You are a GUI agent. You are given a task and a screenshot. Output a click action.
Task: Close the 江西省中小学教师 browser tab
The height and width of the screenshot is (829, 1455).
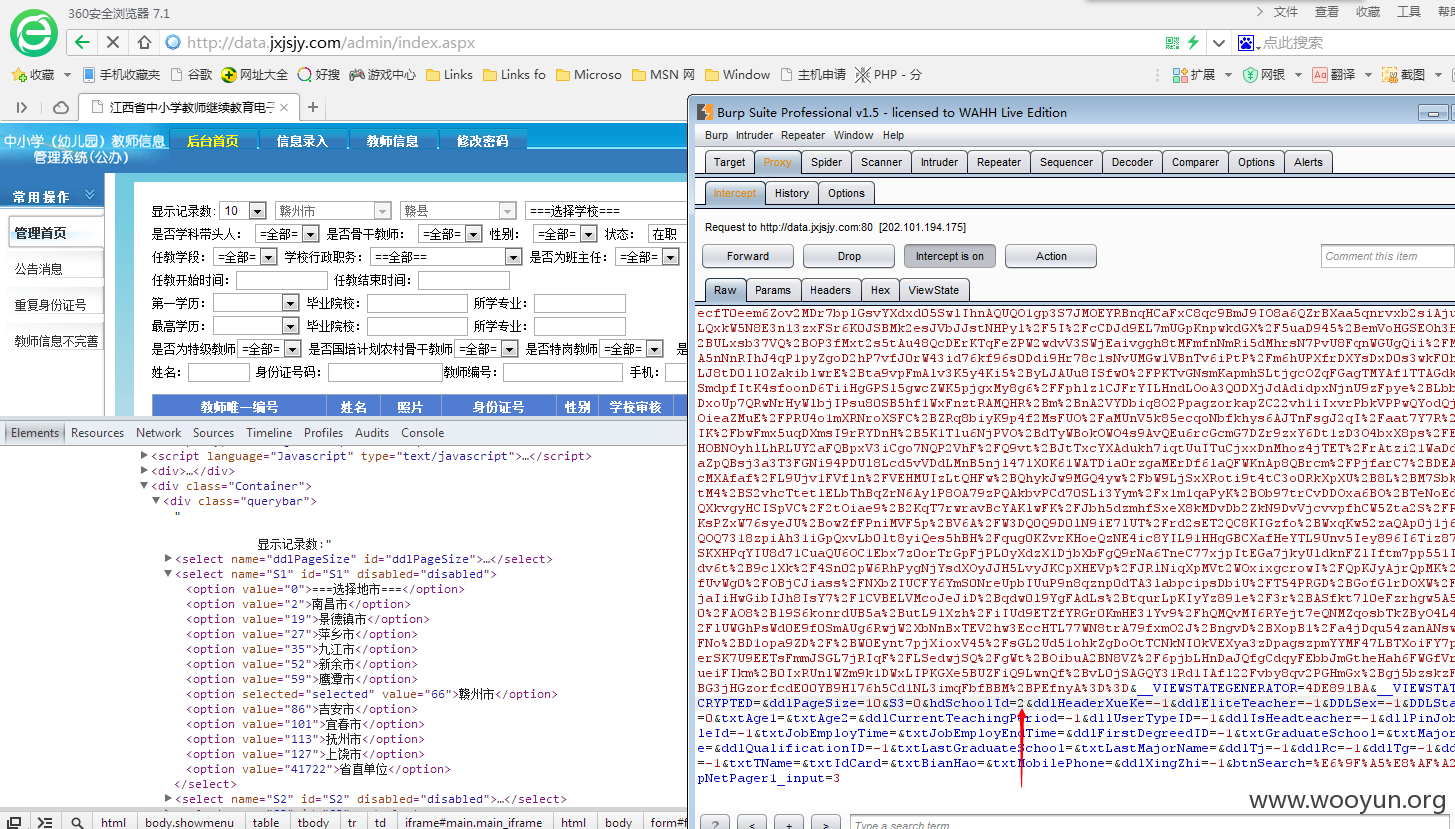point(284,107)
